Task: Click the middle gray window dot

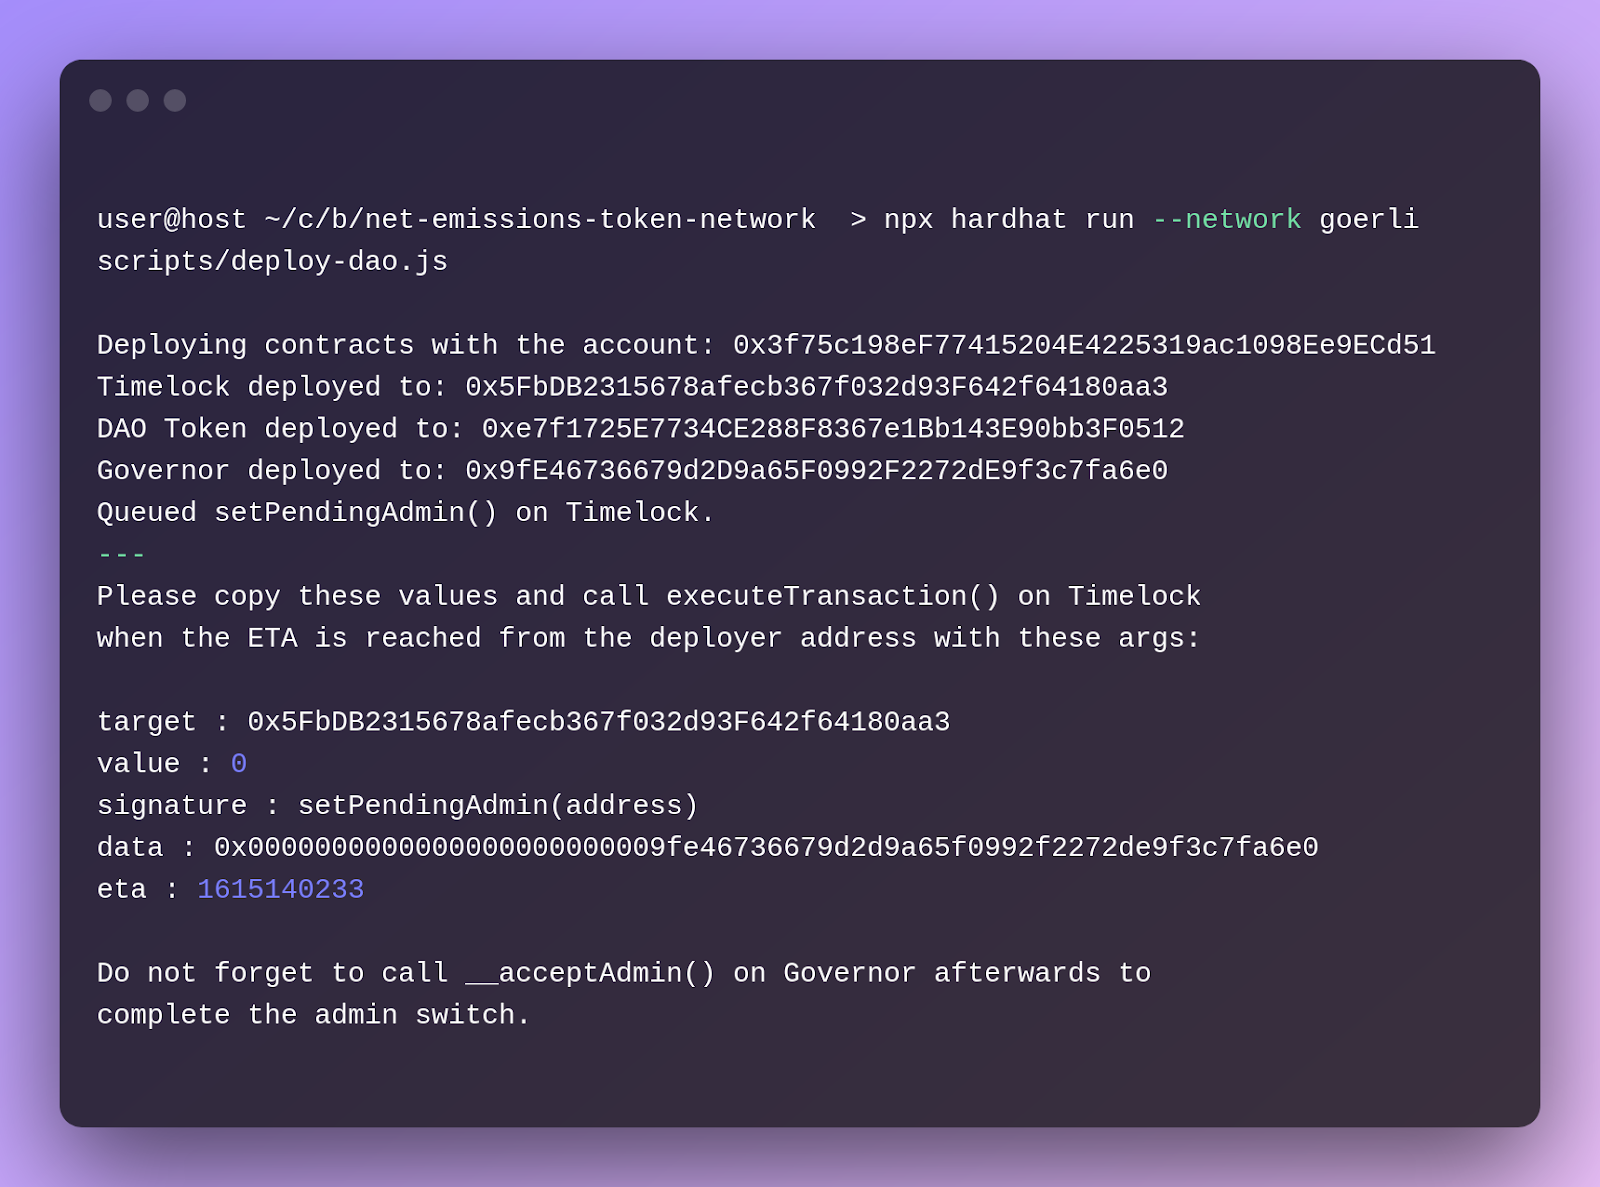Action: coord(138,100)
